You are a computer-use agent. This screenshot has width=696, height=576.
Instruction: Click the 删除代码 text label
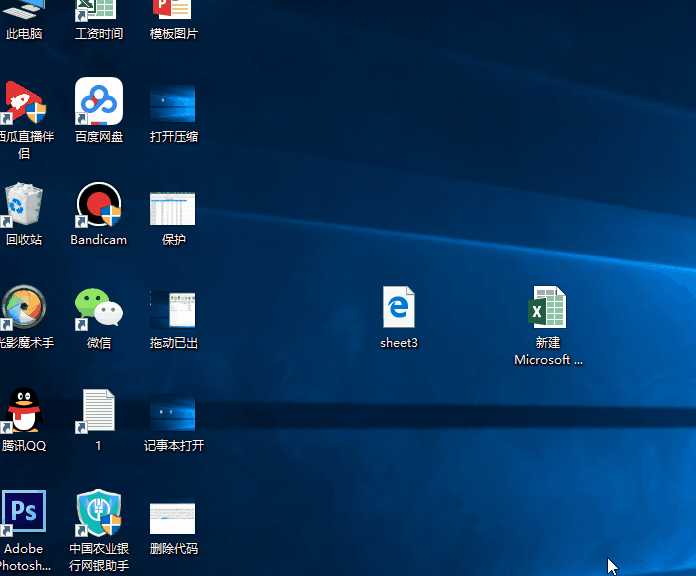[x=174, y=549]
